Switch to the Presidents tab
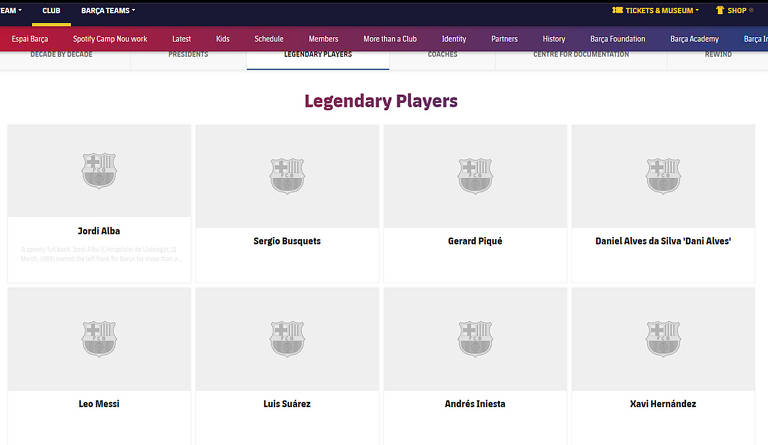Viewport: 768px width, 445px height. 188,54
